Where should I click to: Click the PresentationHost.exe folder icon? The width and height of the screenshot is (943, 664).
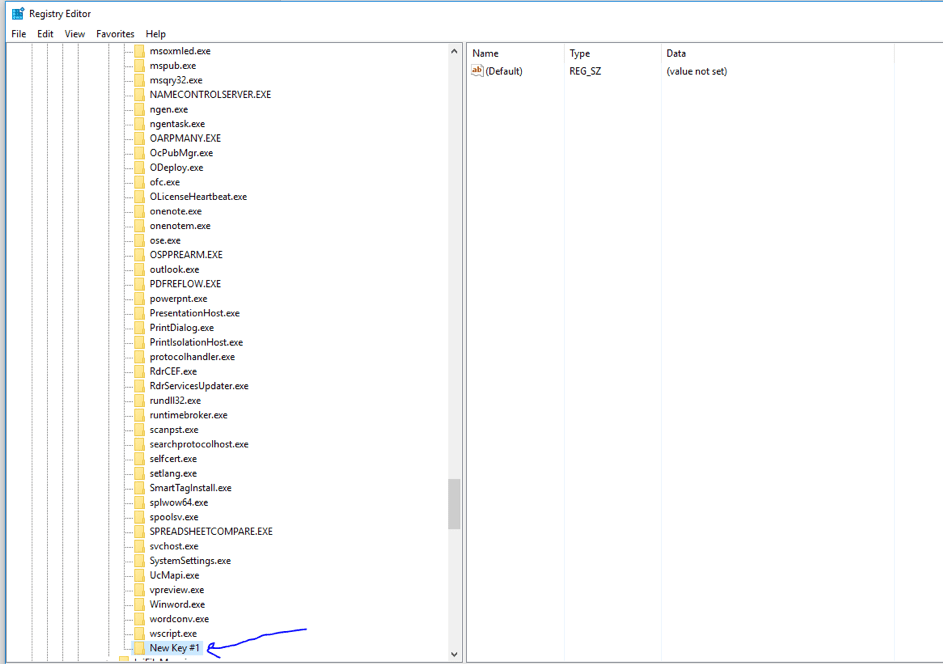click(x=140, y=313)
